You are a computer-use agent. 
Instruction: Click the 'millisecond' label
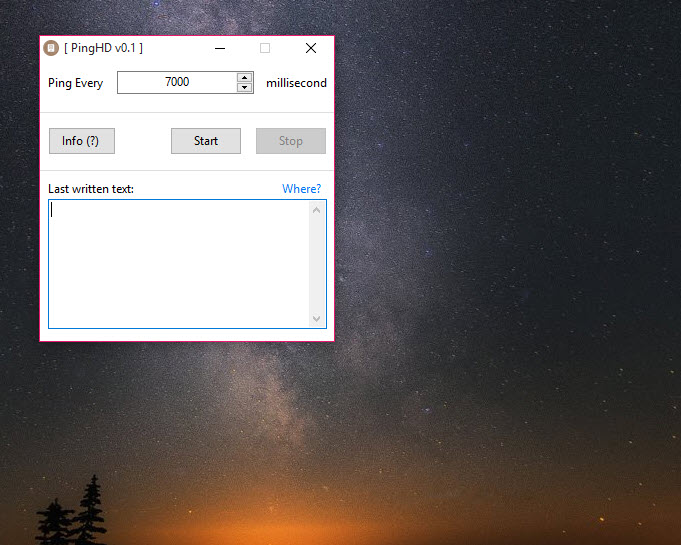[296, 83]
